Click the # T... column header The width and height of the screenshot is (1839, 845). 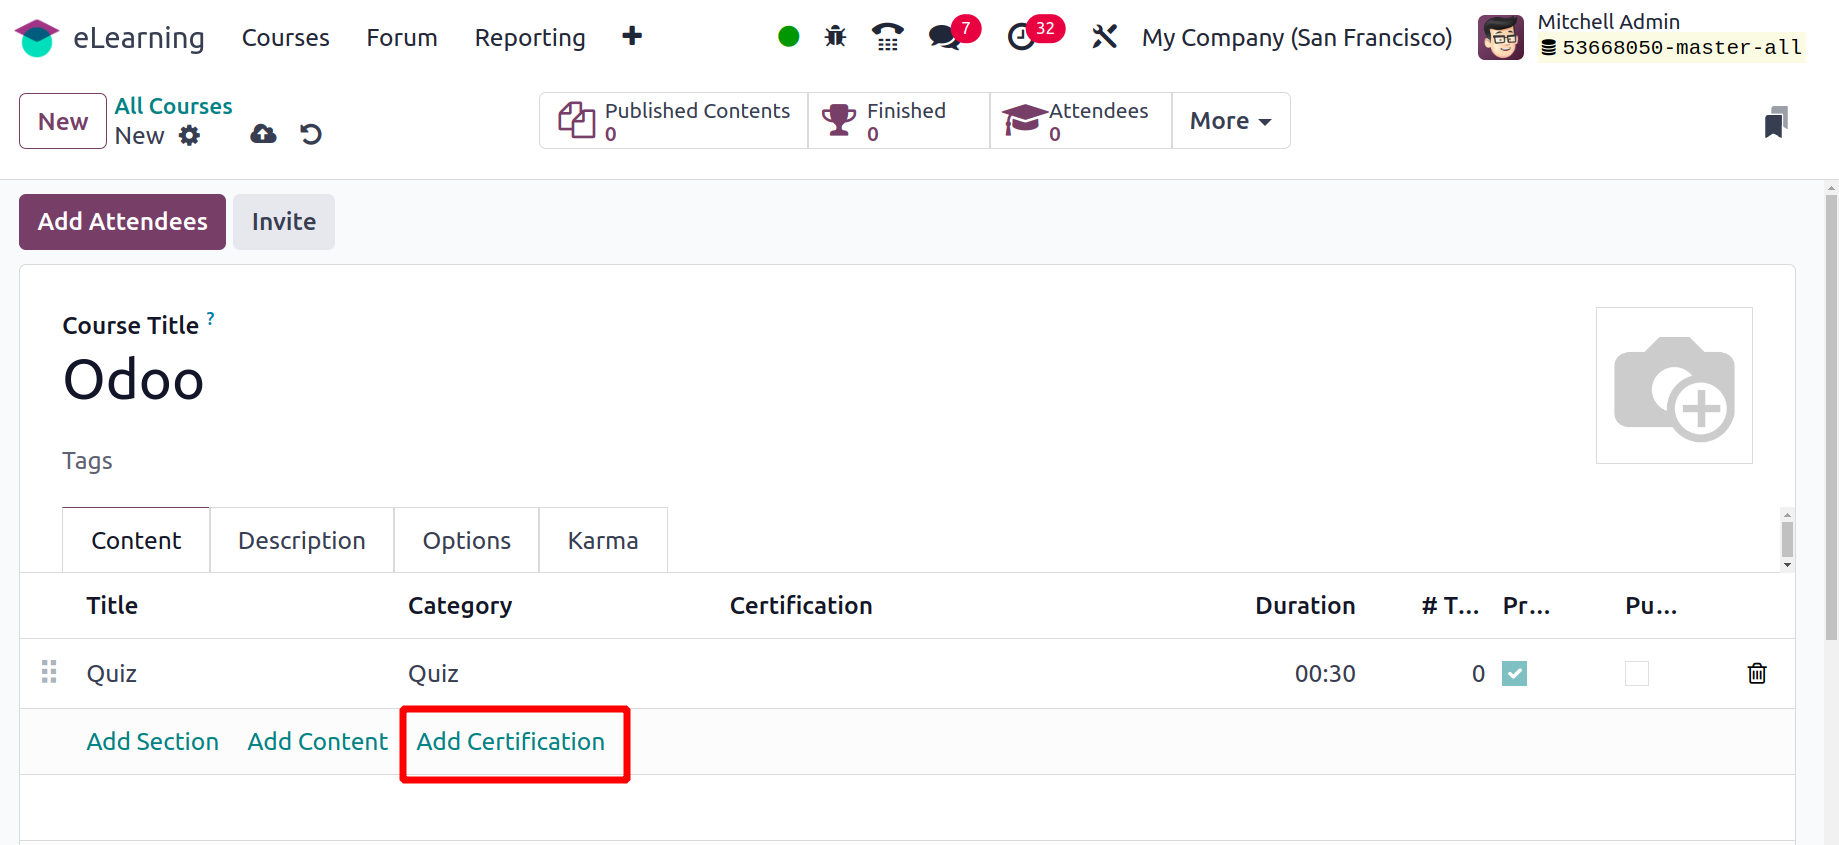click(1450, 606)
